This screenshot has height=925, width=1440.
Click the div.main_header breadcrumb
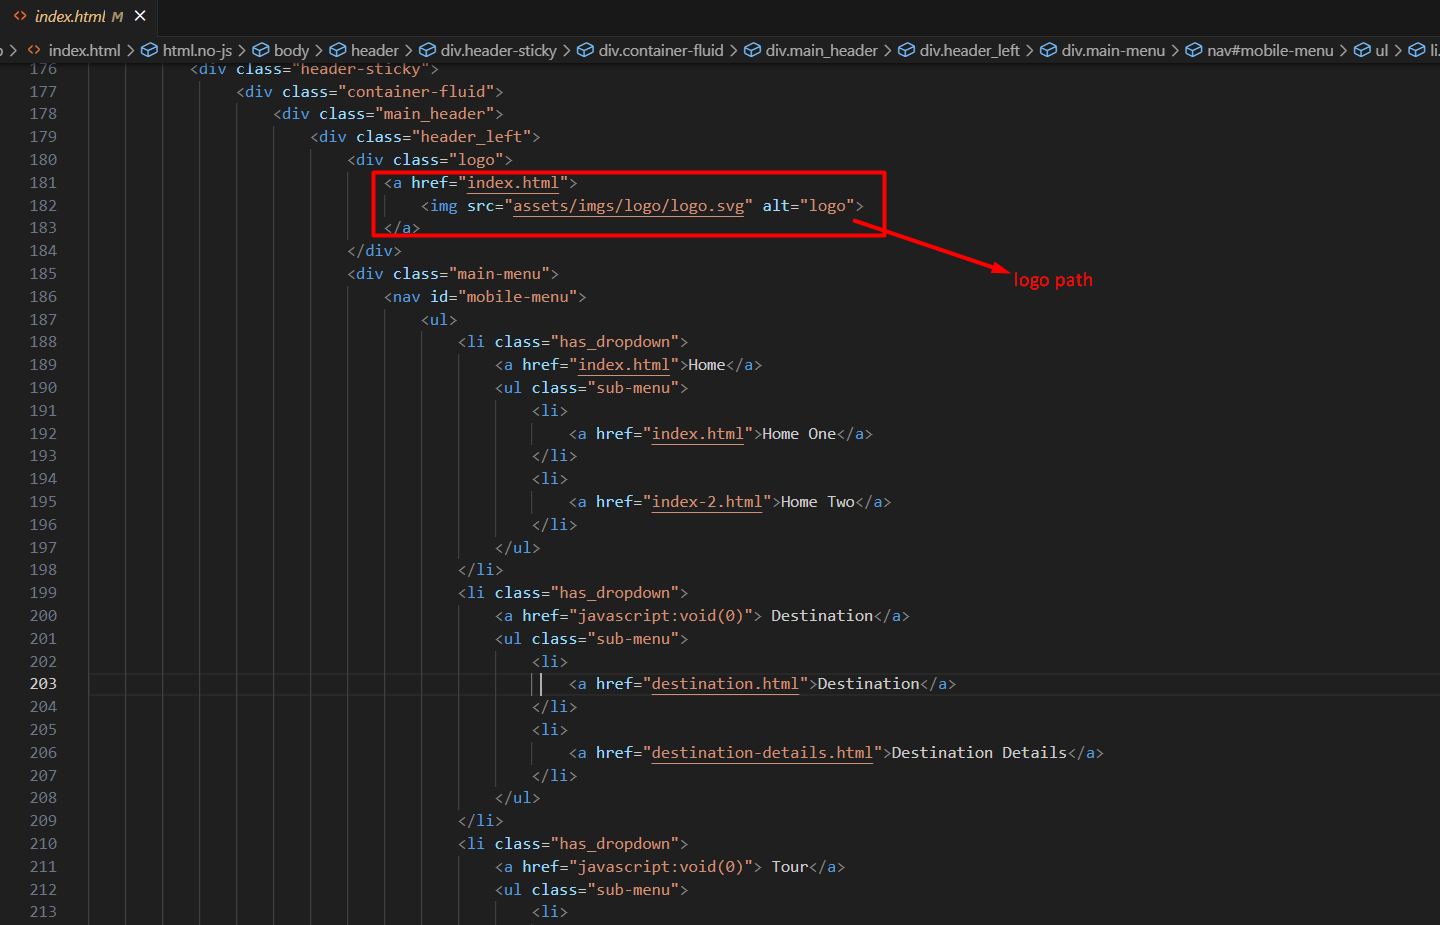821,50
